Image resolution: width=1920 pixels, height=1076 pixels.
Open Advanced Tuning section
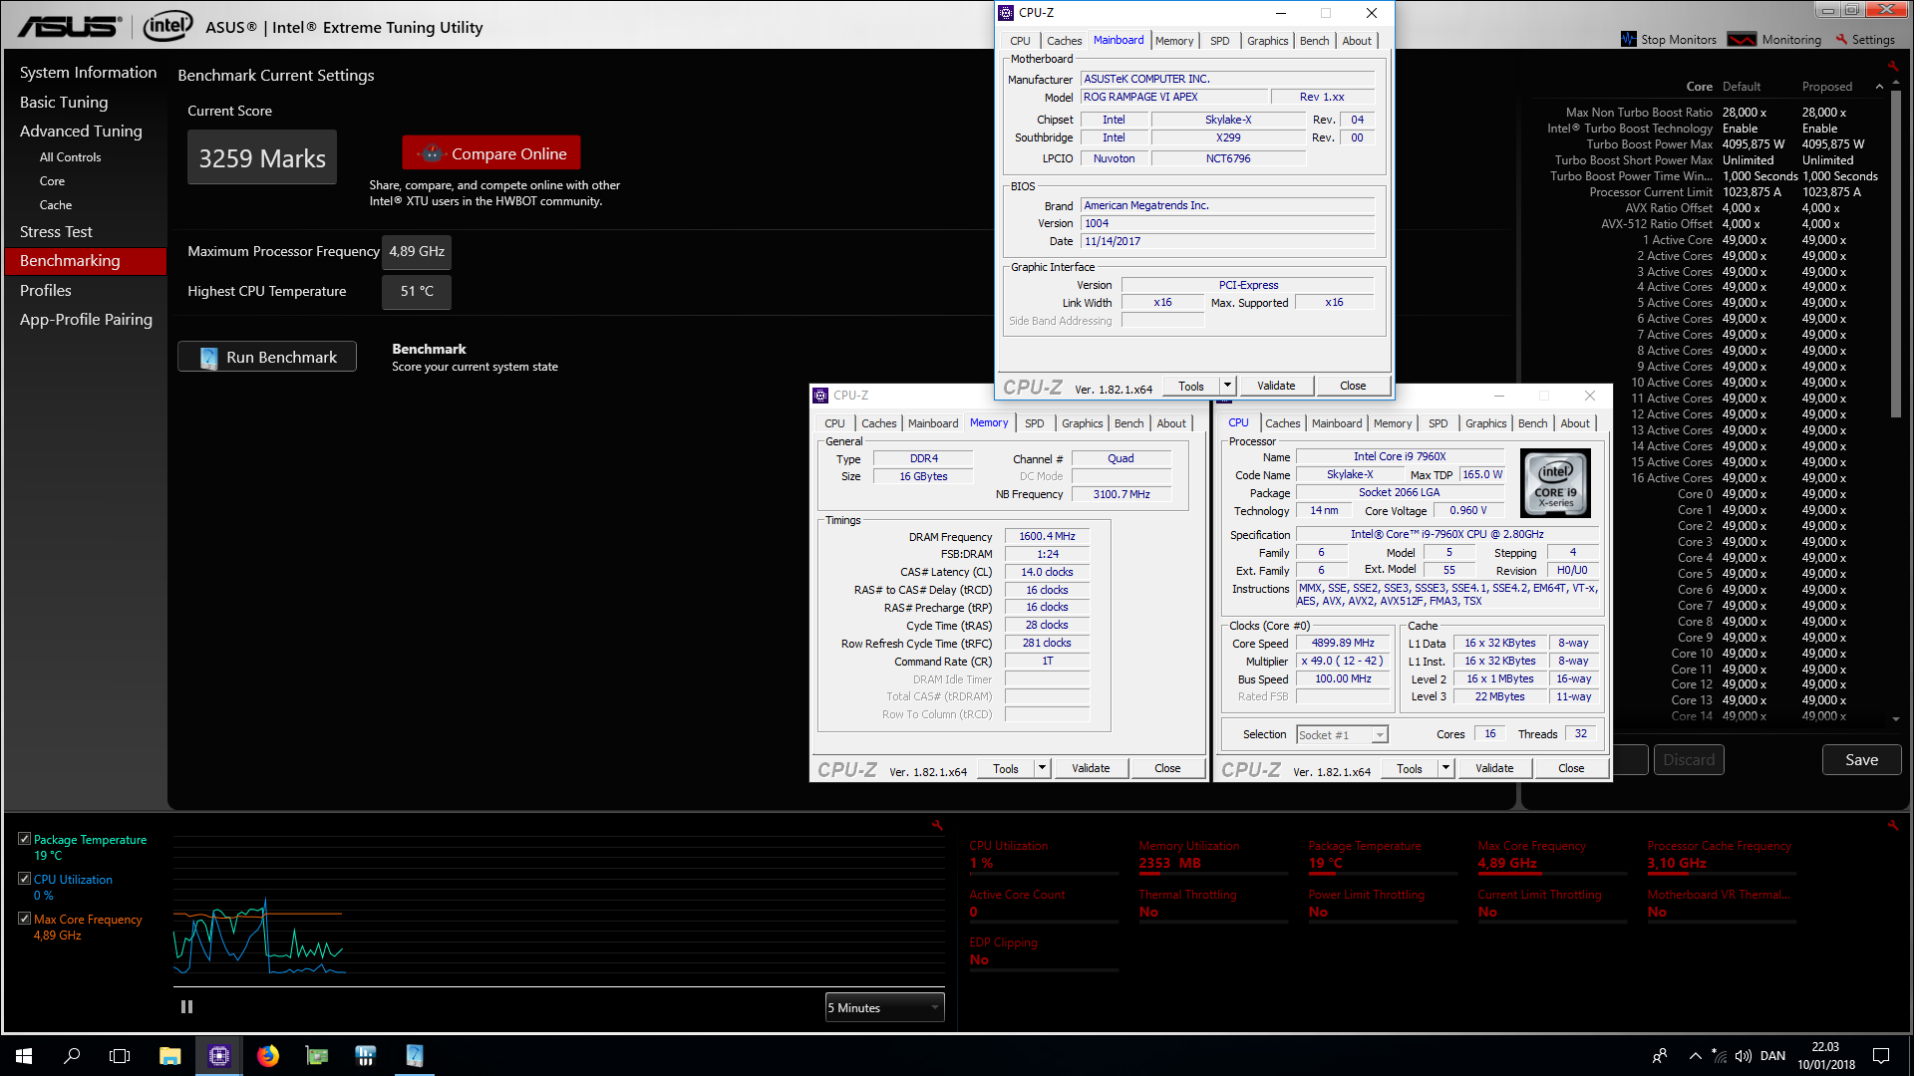click(x=81, y=131)
